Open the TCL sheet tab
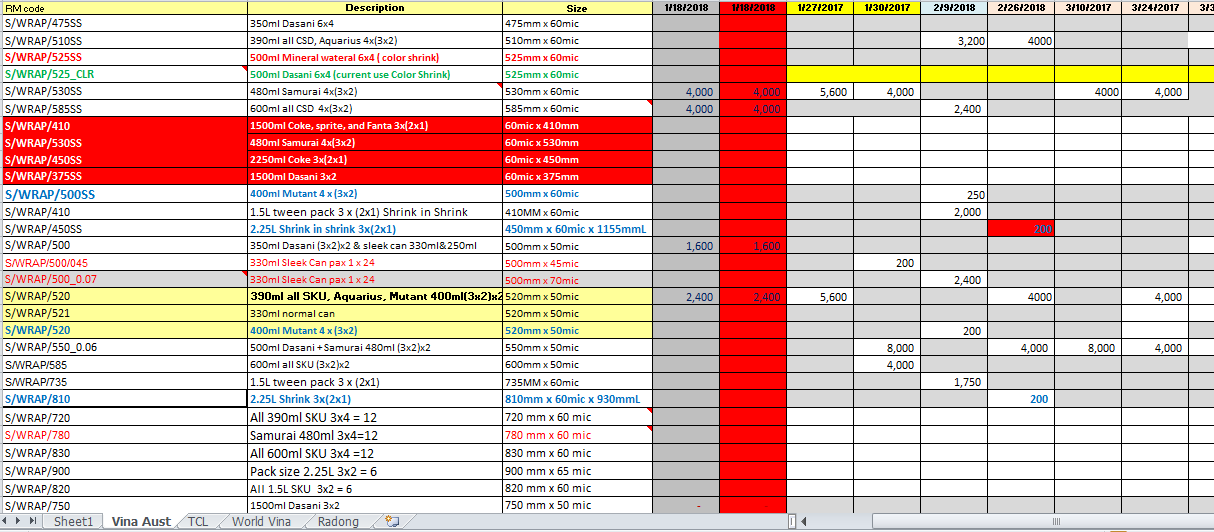Viewport: 1214px width, 532px height. (198, 521)
